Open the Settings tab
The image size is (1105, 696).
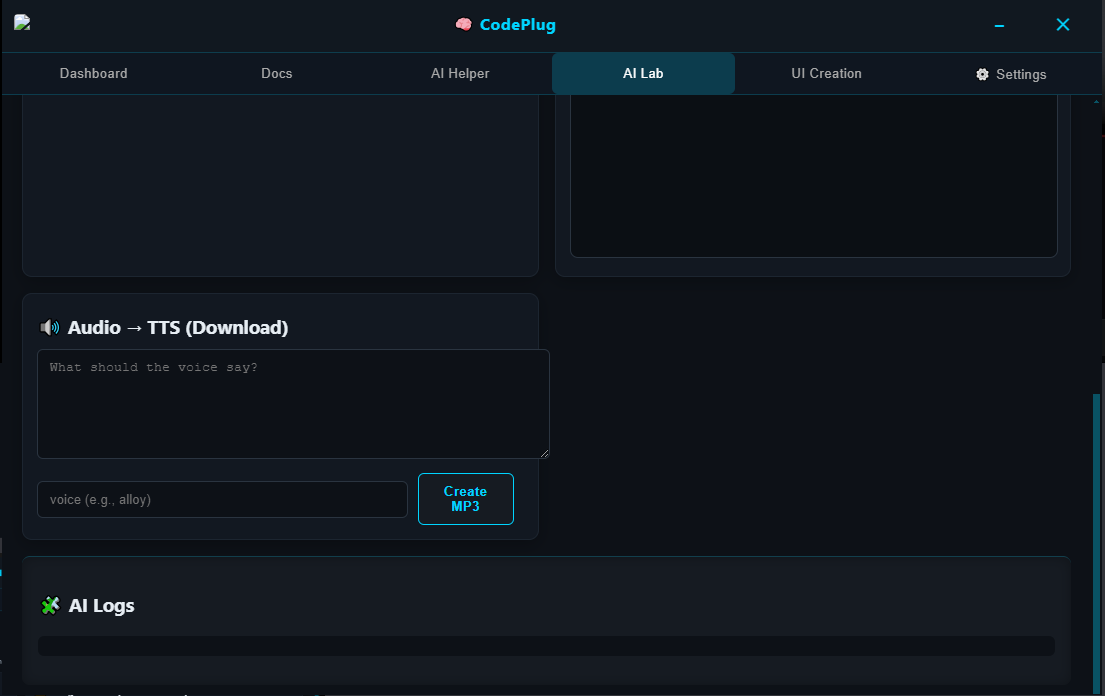coord(1010,73)
